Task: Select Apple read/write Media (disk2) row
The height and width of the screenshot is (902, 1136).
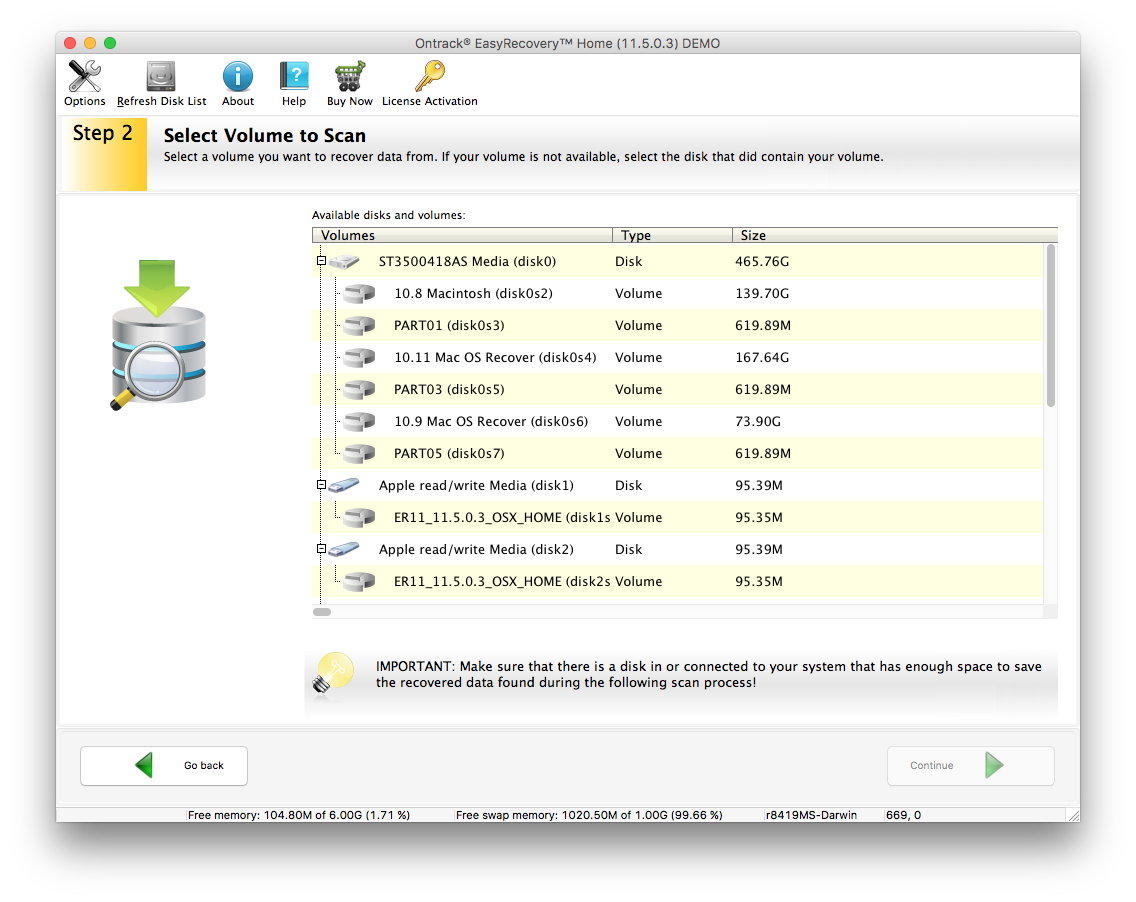Action: 677,549
